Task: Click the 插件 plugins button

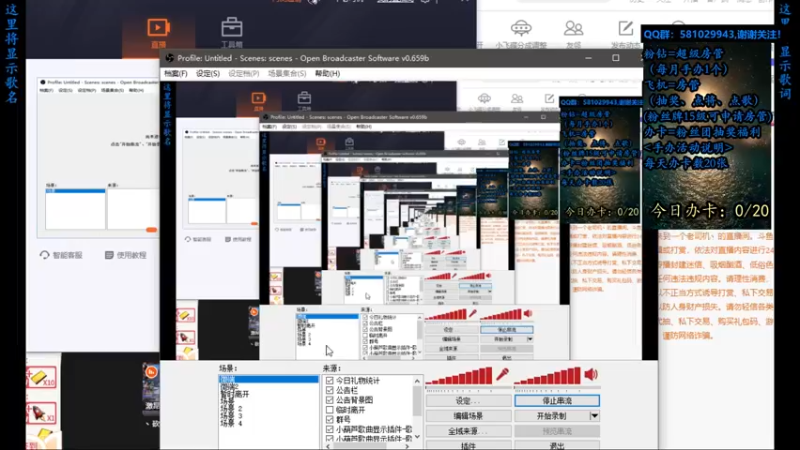Action: tap(468, 446)
